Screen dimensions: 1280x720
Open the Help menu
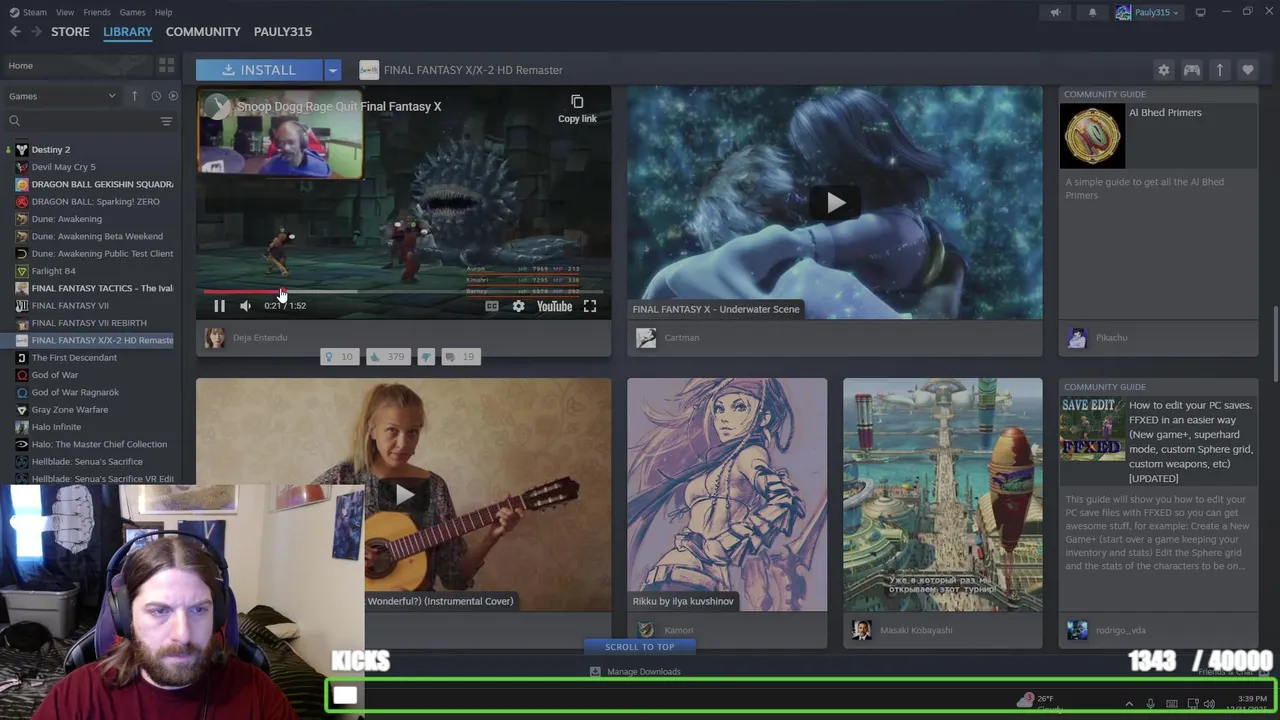(x=163, y=12)
